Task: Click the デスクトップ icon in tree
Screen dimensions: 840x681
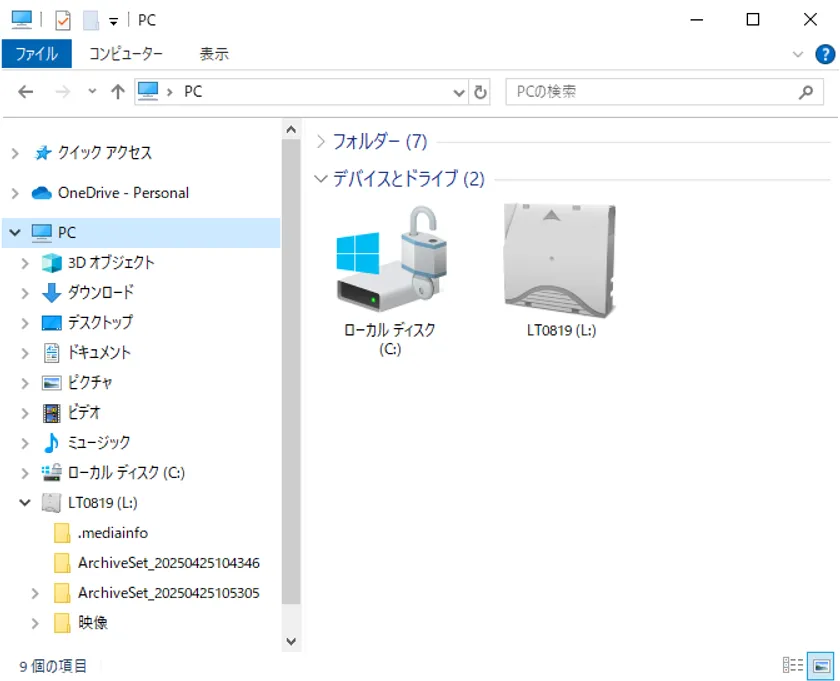Action: 51,323
